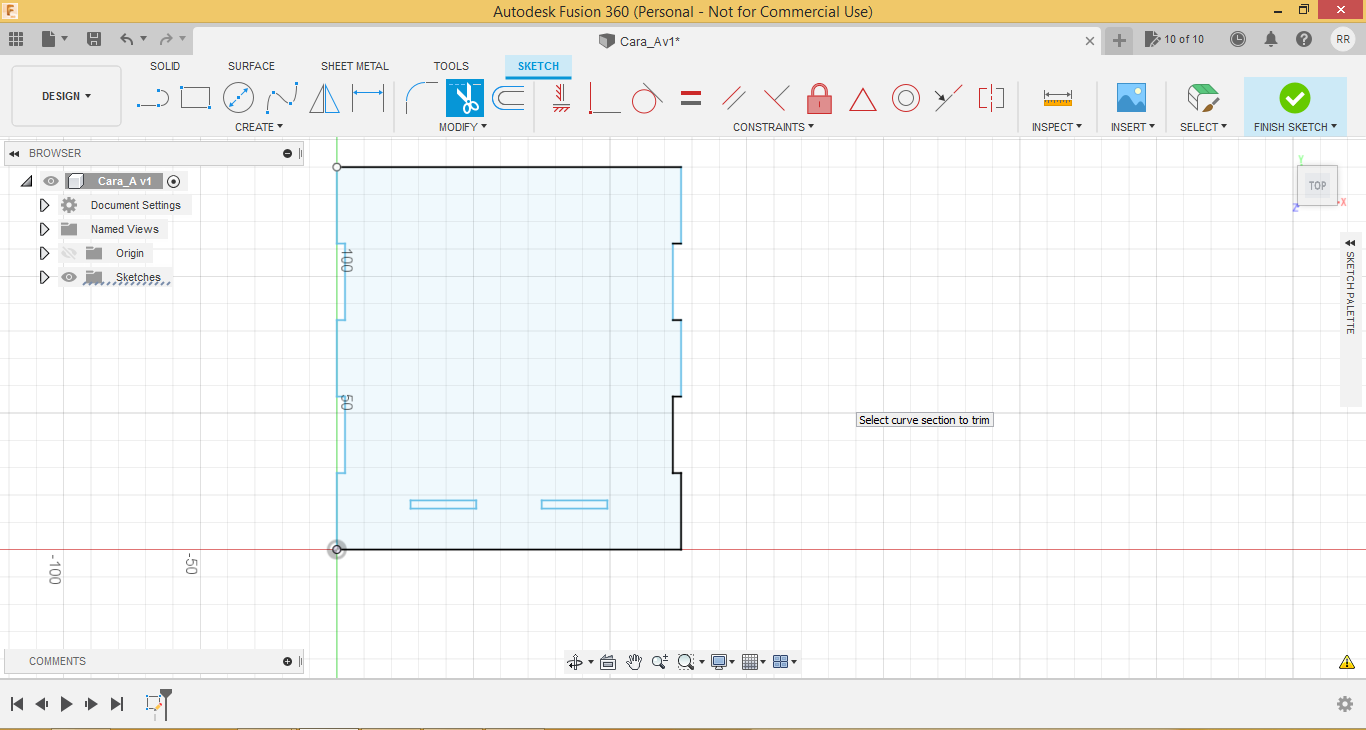Open the data panel grid icon
The width and height of the screenshot is (1366, 730).
tap(16, 39)
